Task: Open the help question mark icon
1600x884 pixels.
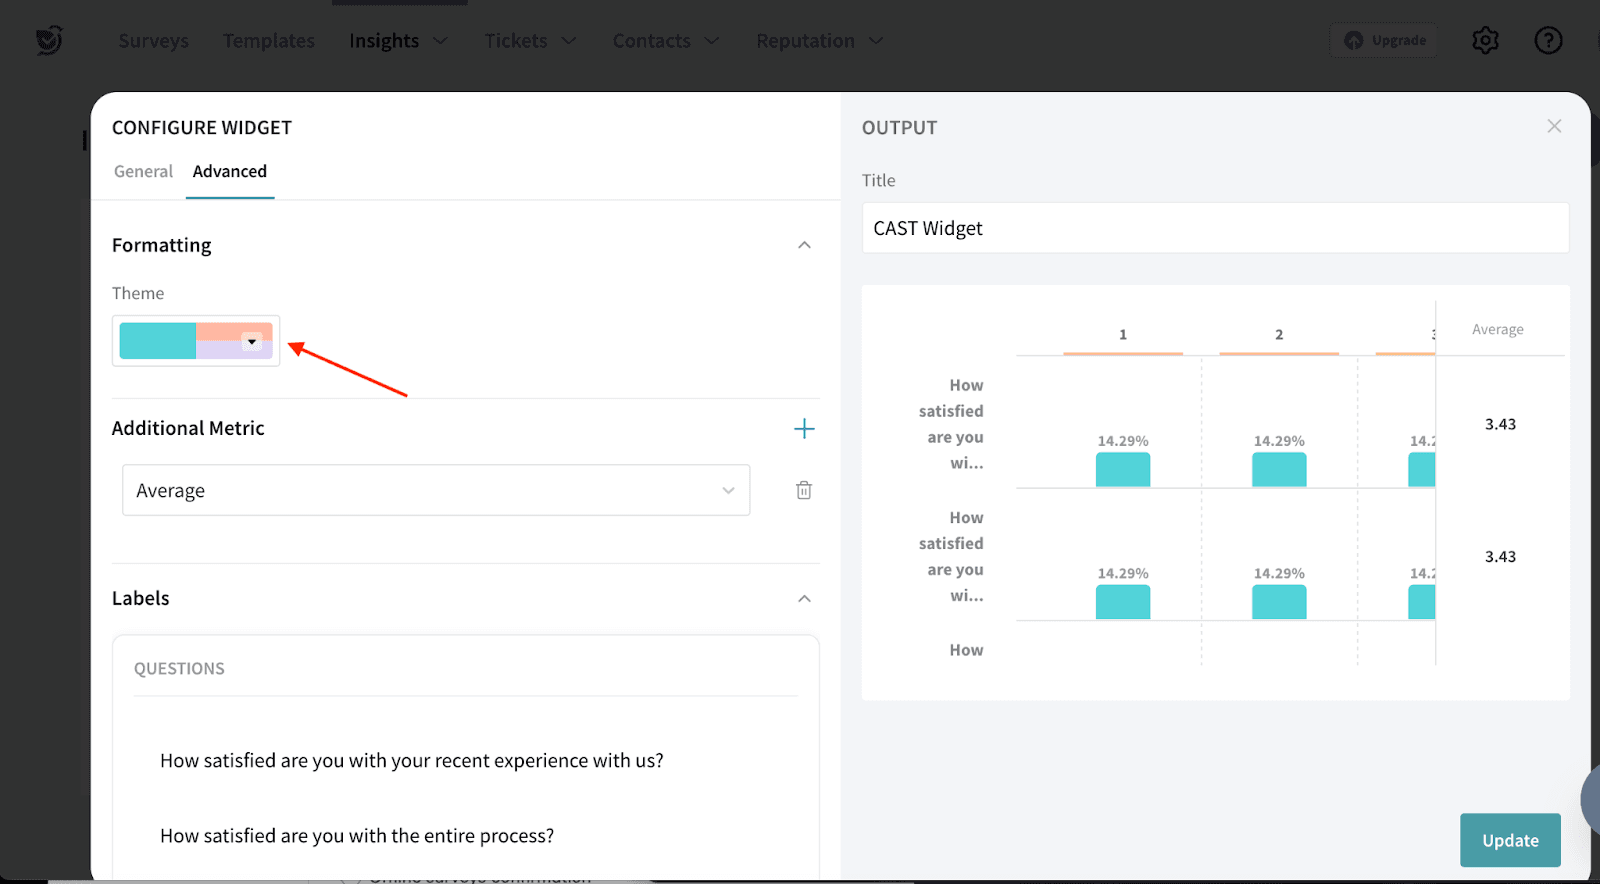Action: [1548, 40]
